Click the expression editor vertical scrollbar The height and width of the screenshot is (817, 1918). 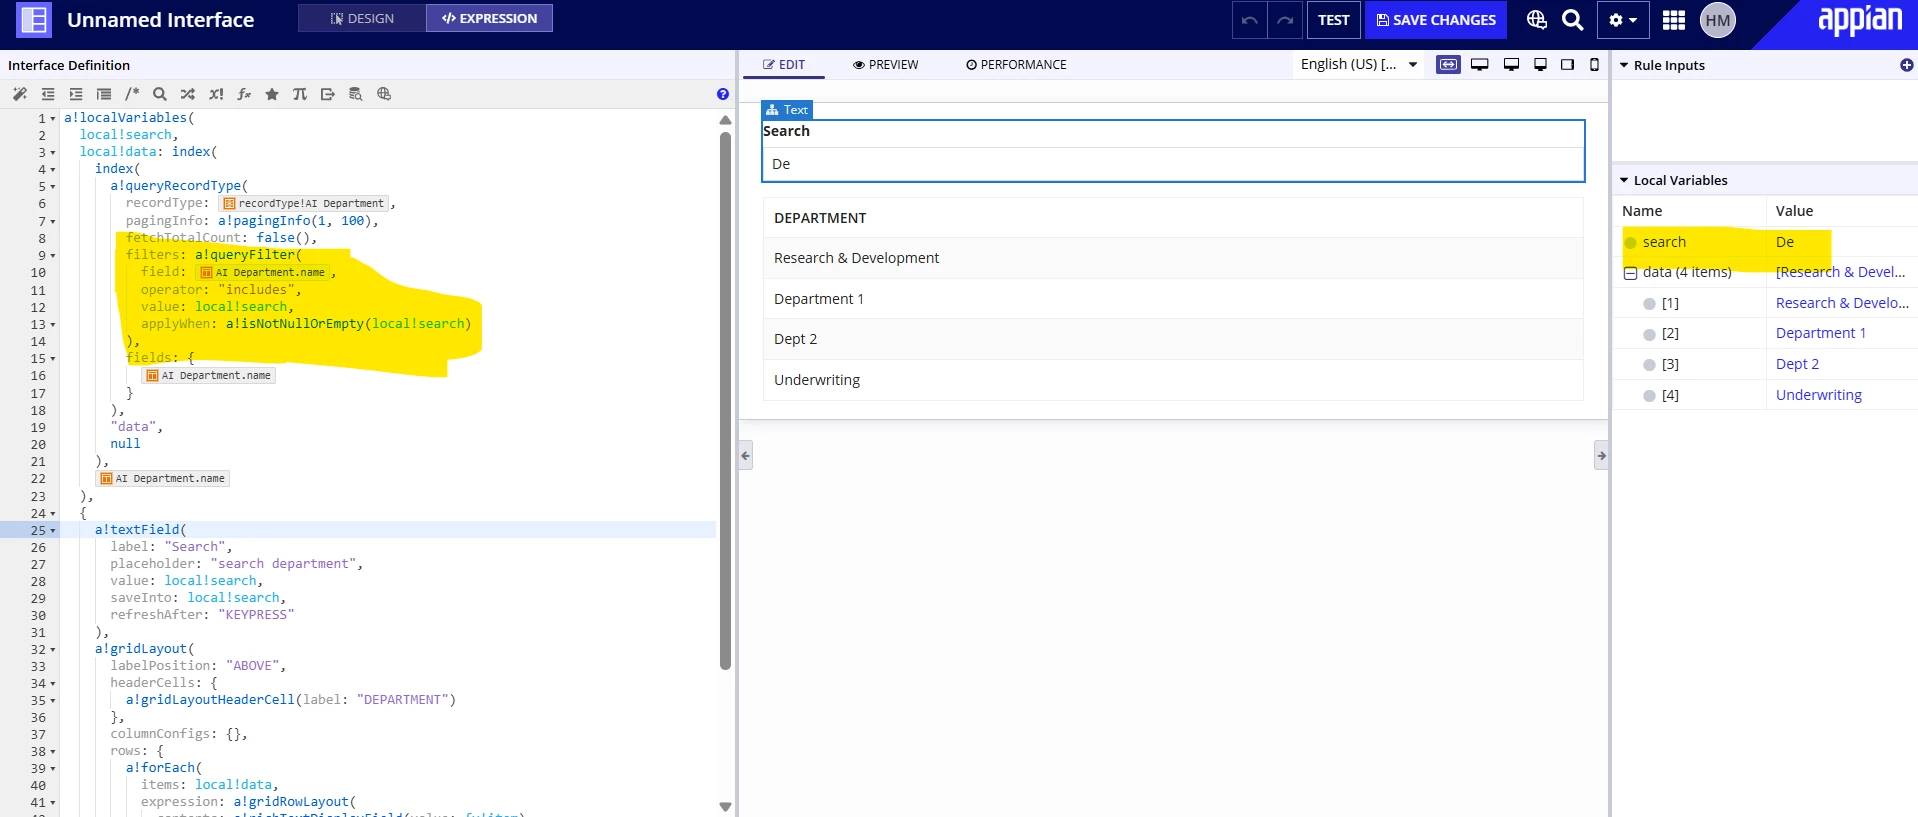725,400
